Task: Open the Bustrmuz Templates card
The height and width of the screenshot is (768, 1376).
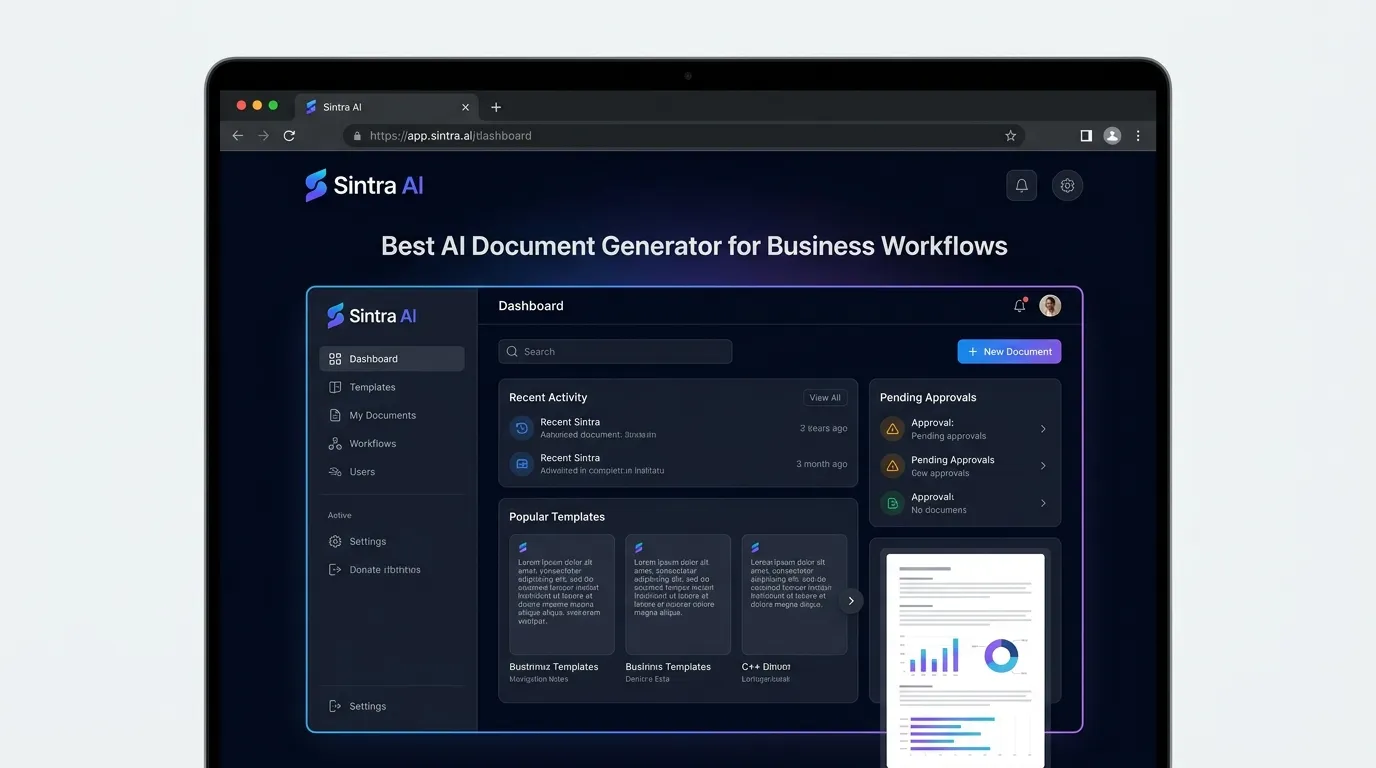Action: 562,609
